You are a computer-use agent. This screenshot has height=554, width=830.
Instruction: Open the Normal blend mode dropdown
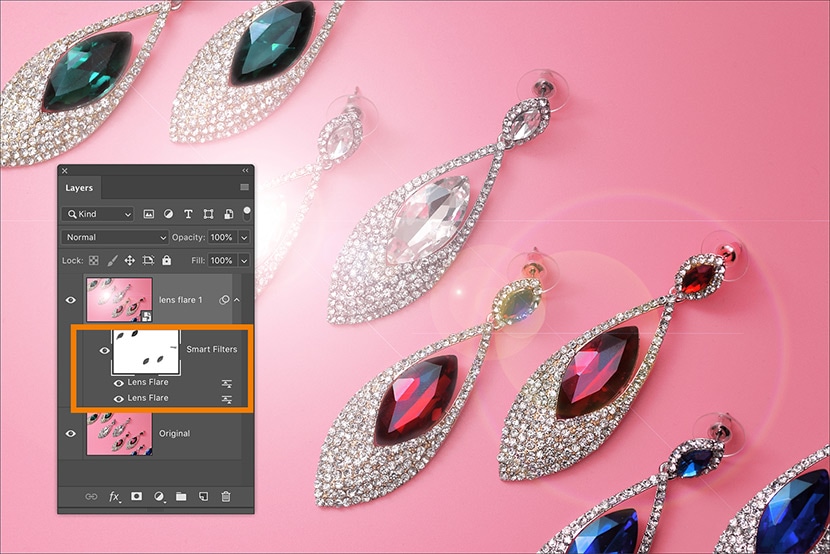(115, 237)
